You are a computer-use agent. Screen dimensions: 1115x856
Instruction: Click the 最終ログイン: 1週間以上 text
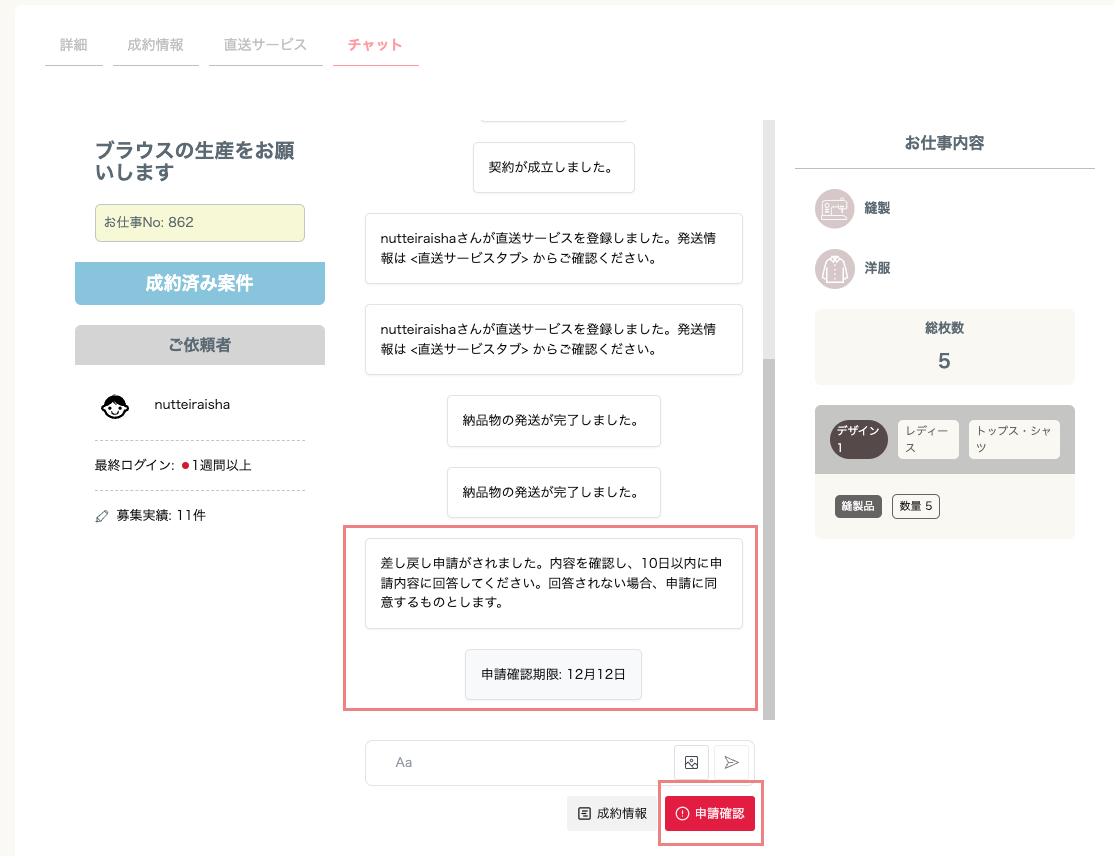(173, 466)
